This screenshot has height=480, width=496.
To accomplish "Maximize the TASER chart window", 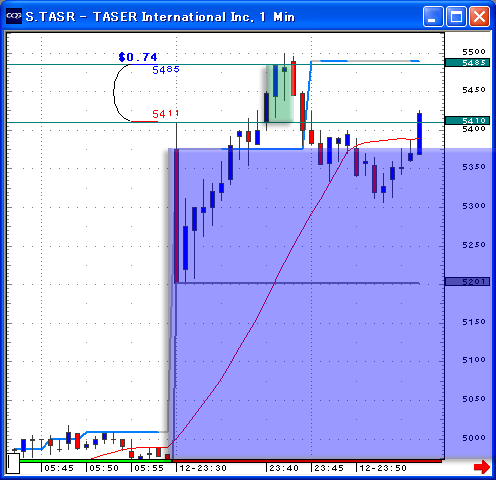I will click(456, 16).
